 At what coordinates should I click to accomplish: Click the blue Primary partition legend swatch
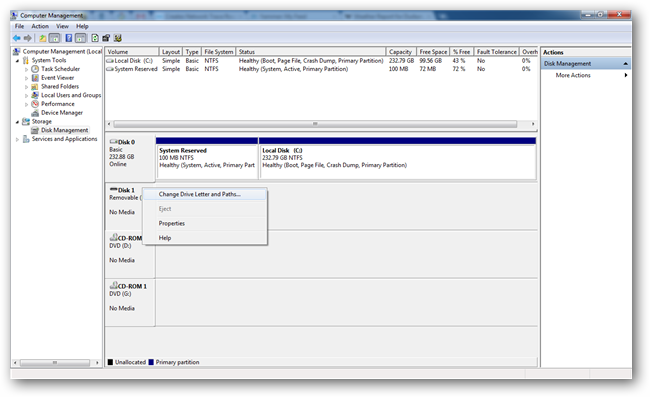pos(151,362)
